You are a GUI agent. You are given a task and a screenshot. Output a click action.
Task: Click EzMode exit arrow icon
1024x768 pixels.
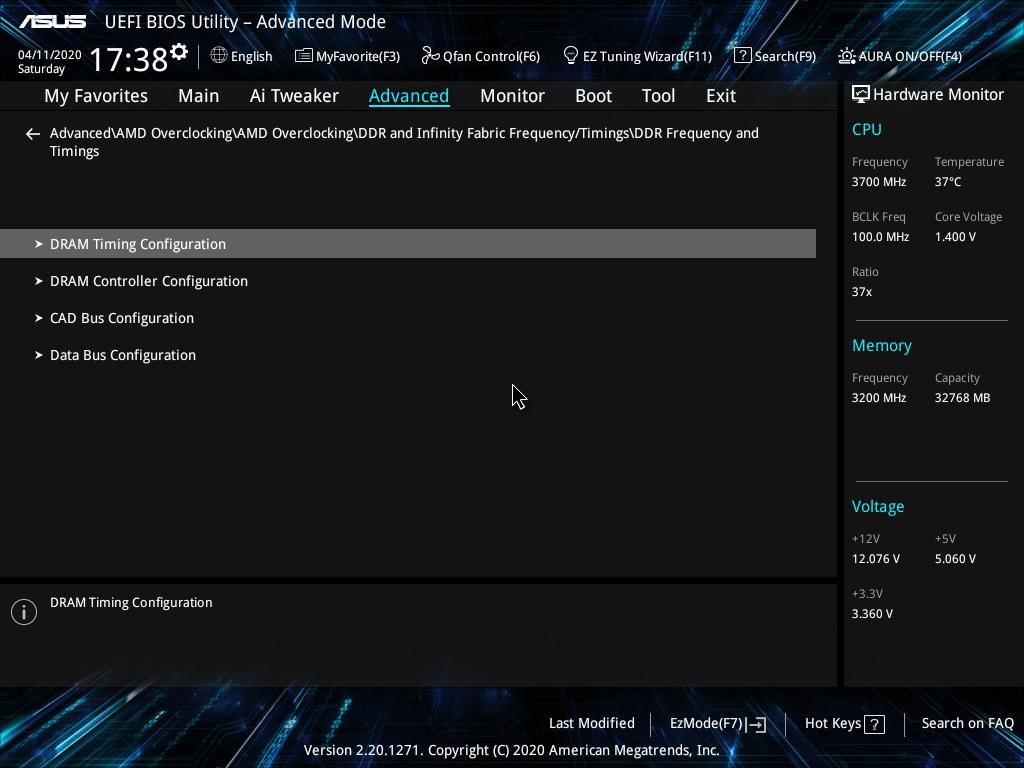(x=756, y=724)
